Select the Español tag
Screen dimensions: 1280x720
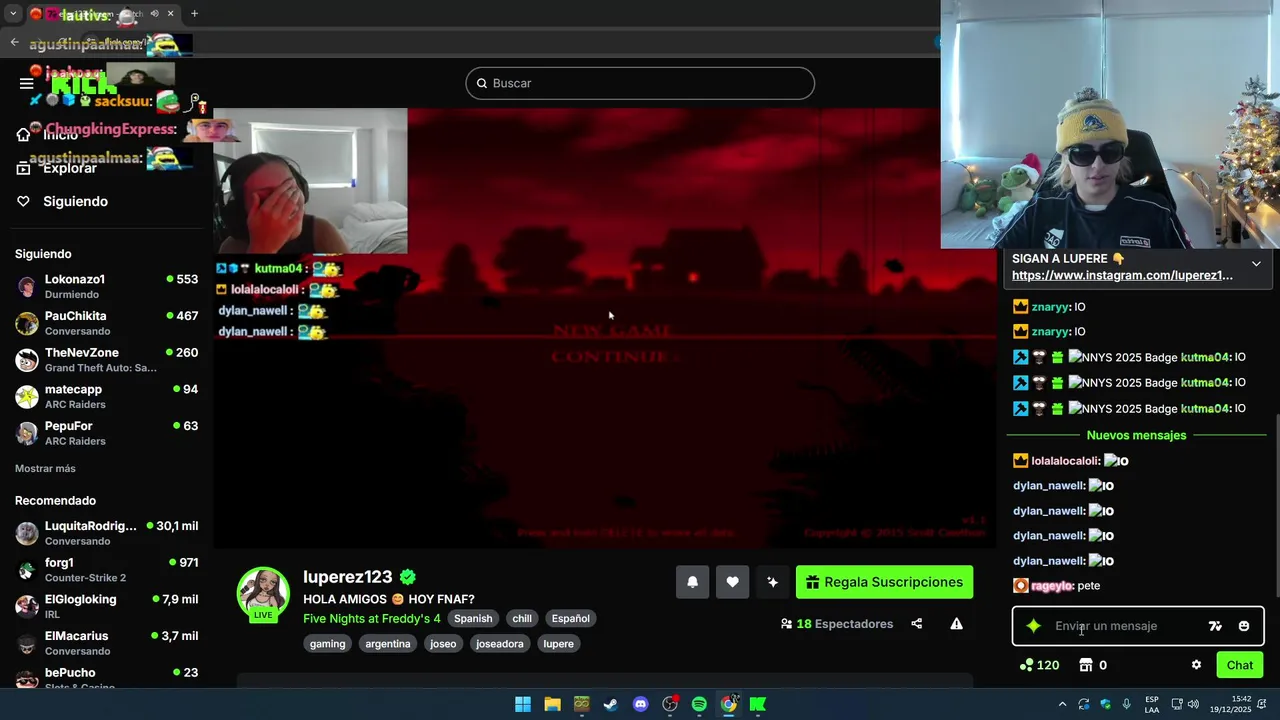571,618
